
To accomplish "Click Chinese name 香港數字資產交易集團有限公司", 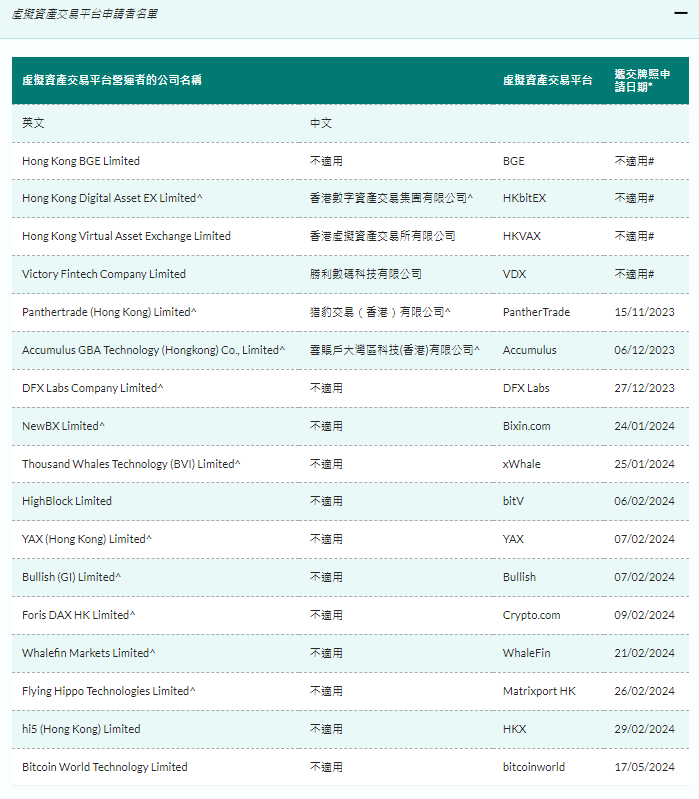I will 391,198.
